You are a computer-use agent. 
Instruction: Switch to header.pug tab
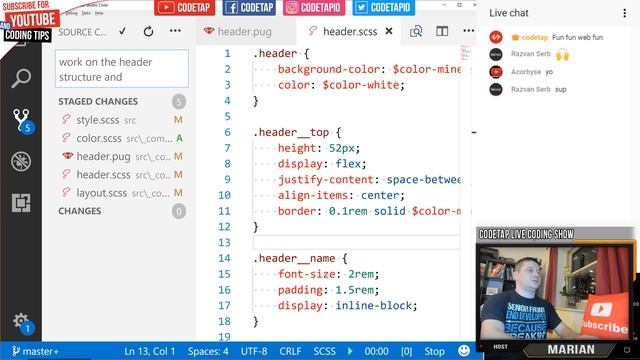click(x=247, y=31)
